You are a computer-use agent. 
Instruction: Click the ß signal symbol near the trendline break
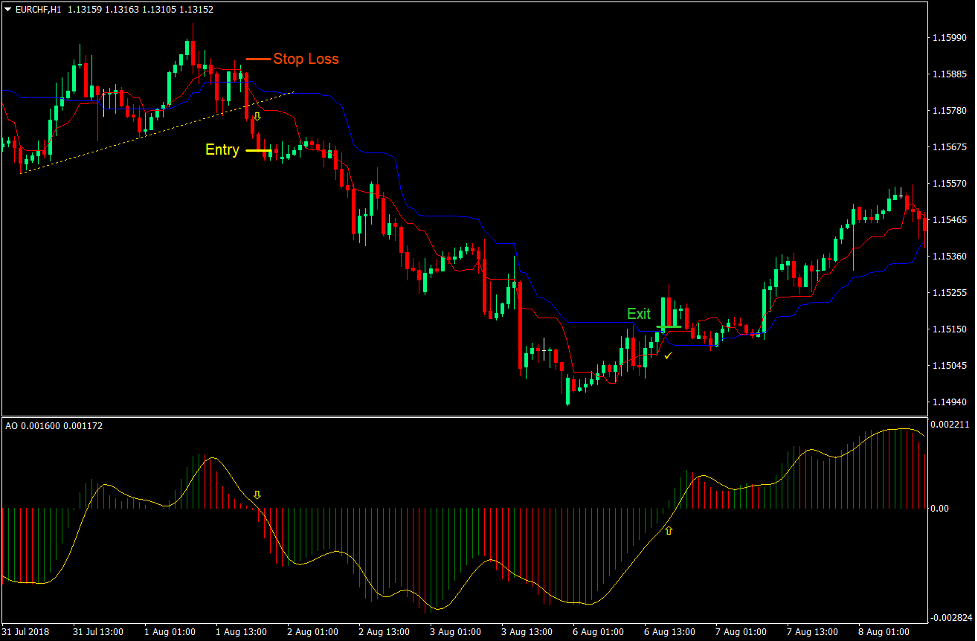259,115
